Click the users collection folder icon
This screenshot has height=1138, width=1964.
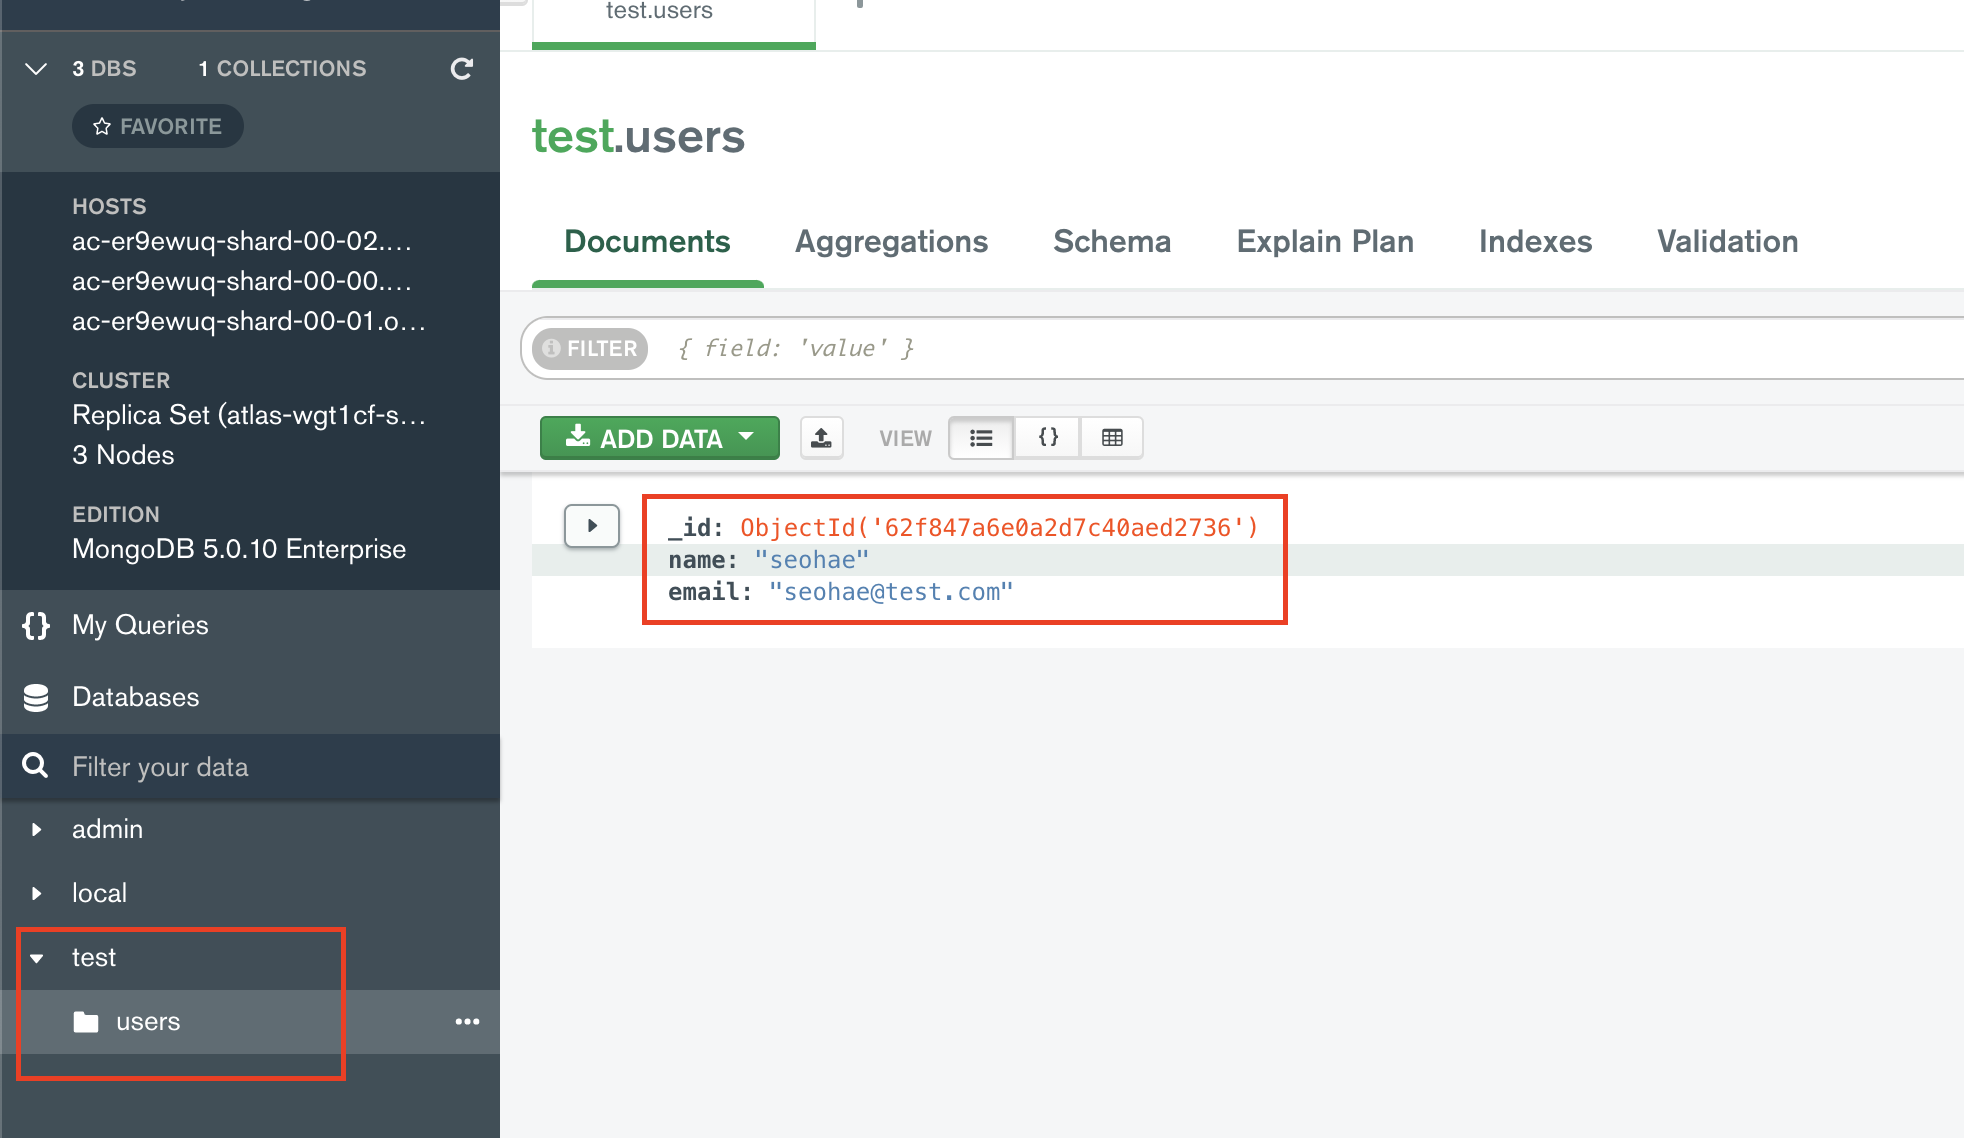point(86,1021)
